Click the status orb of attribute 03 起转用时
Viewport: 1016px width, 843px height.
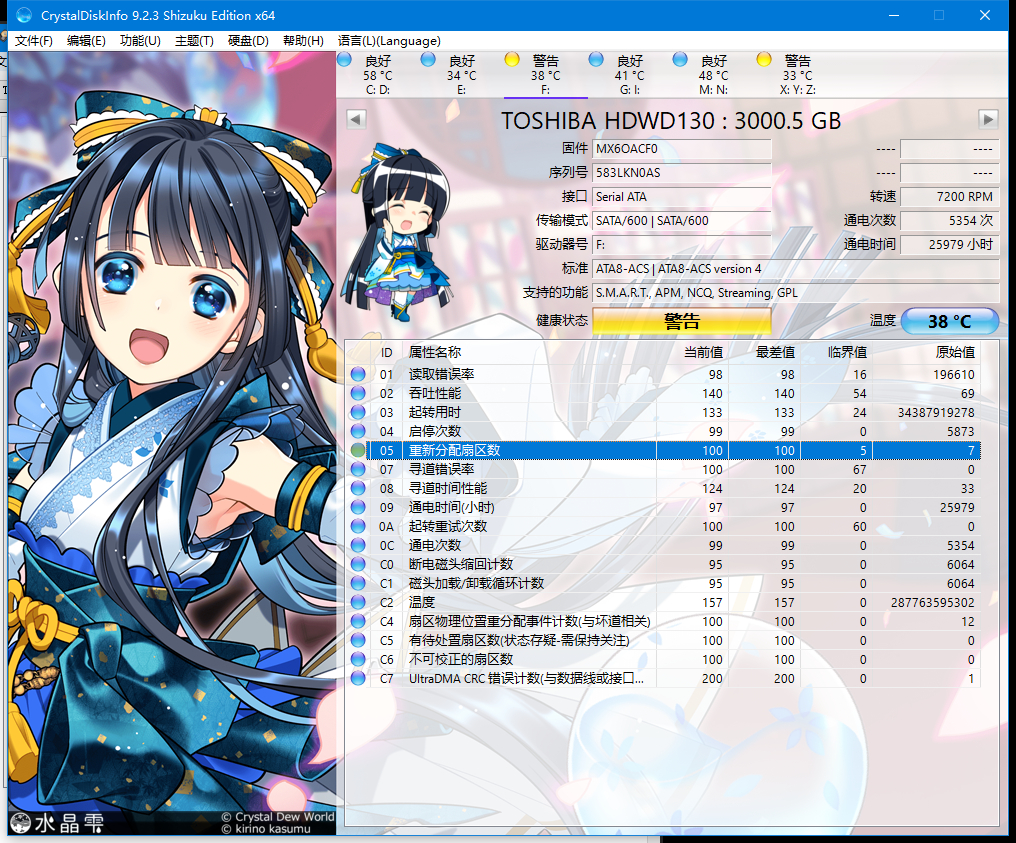(x=358, y=412)
